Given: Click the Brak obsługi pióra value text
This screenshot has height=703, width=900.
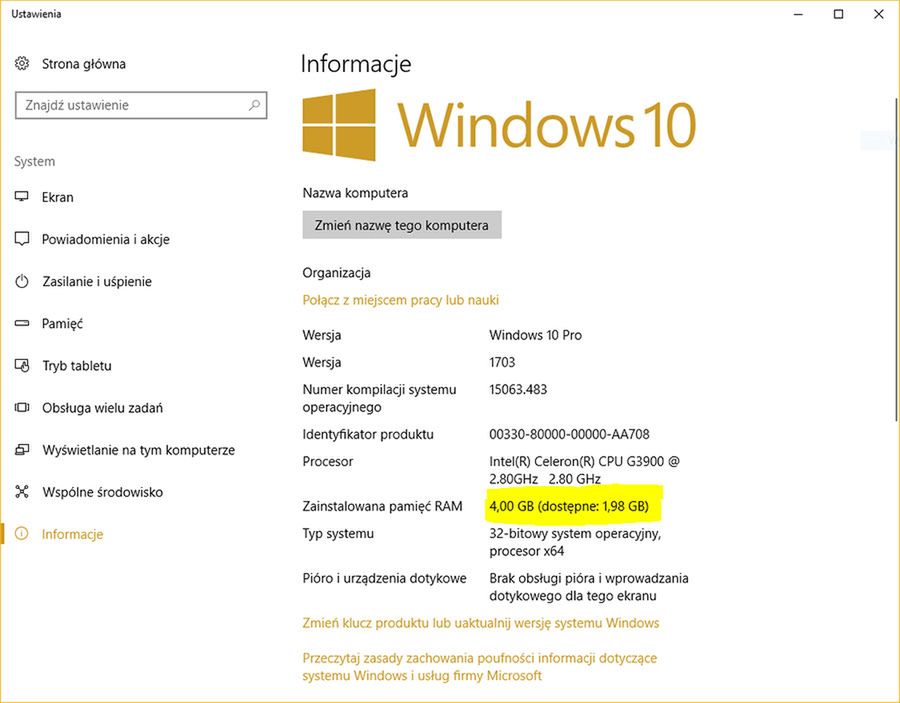Looking at the screenshot, I should (x=589, y=587).
